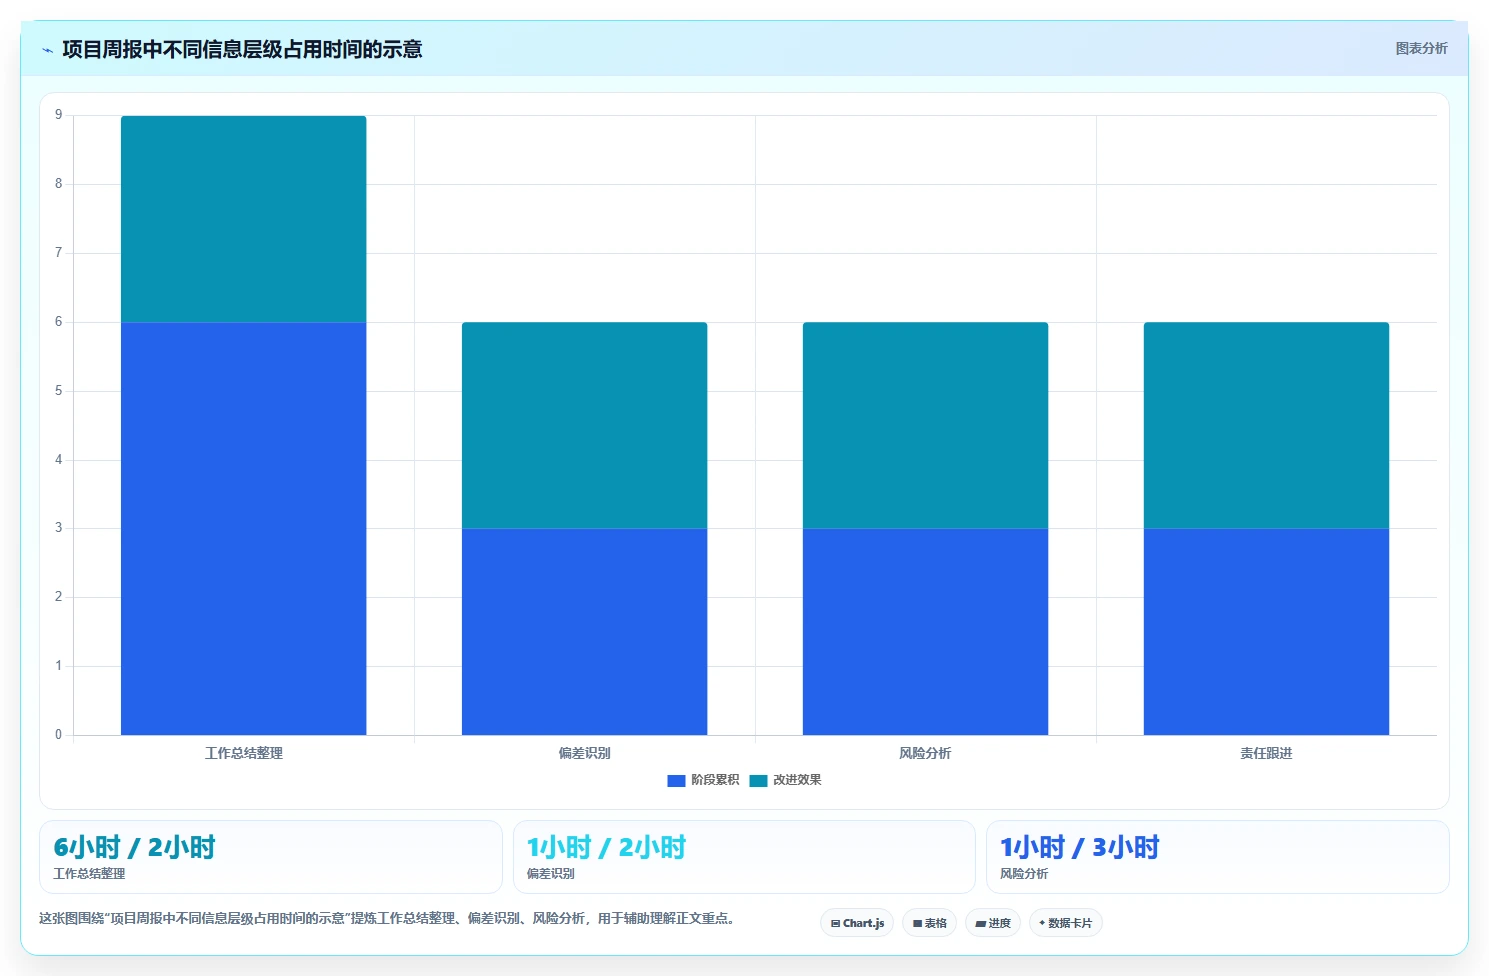
Task: Select the 偏差识别 teal bar segment
Action: pos(585,425)
